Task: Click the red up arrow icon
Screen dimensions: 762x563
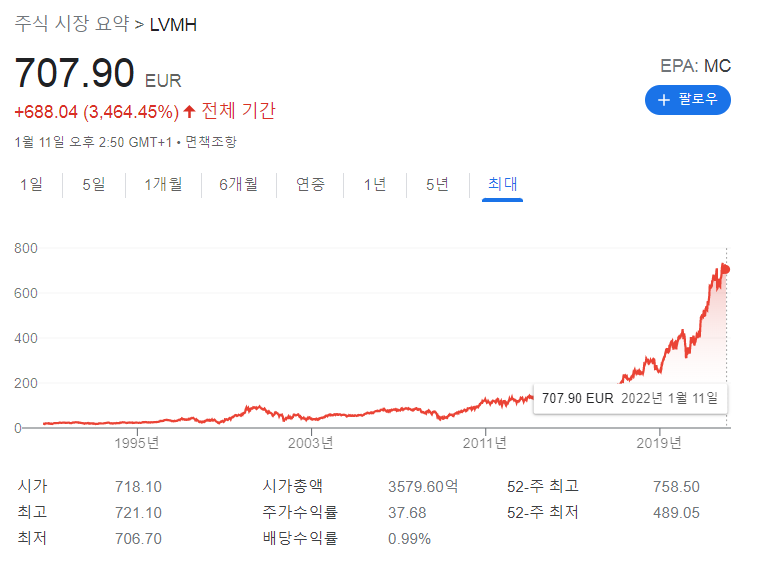Action: click(x=190, y=112)
